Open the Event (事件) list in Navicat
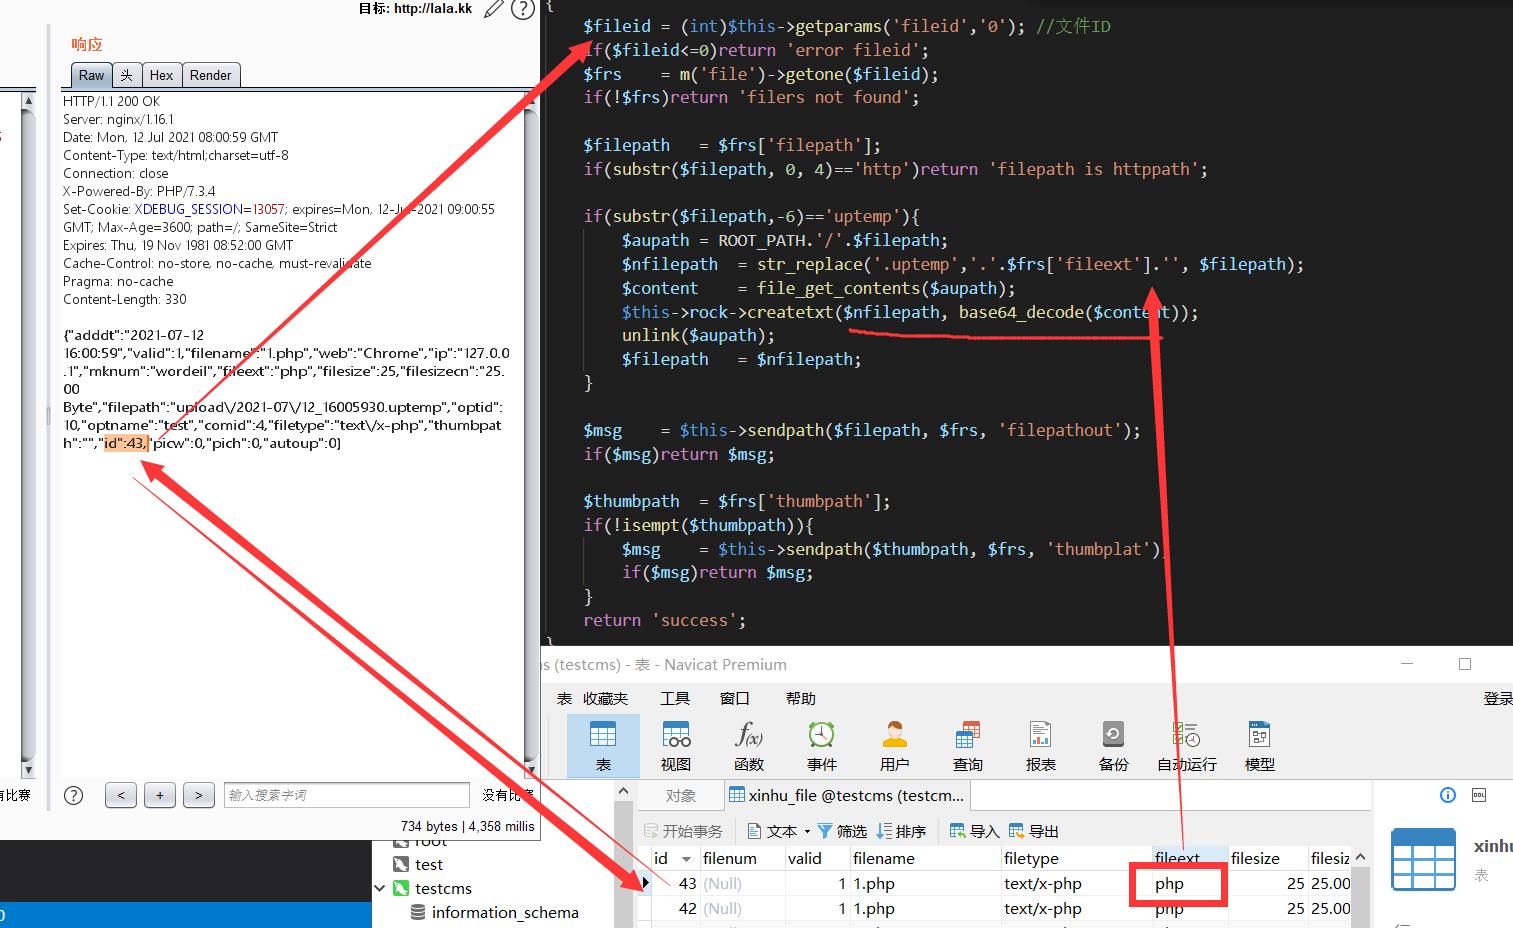 (x=822, y=746)
